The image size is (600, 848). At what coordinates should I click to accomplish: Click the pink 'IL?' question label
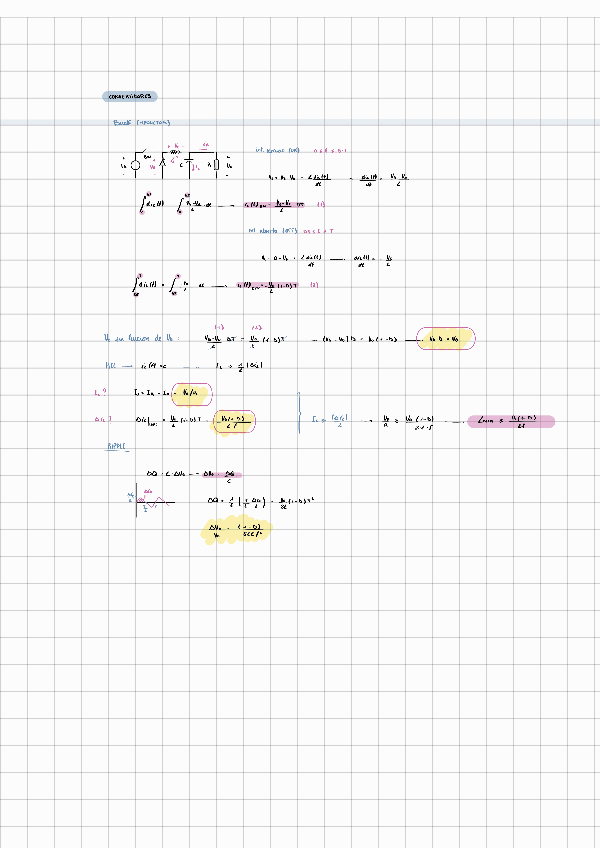point(98,393)
